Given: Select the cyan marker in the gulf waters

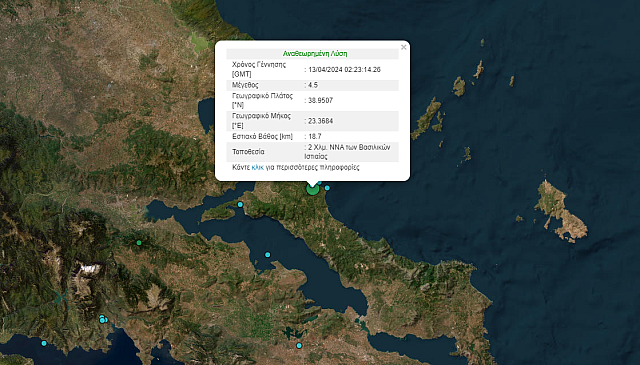Looking at the screenshot, I should coord(267,255).
